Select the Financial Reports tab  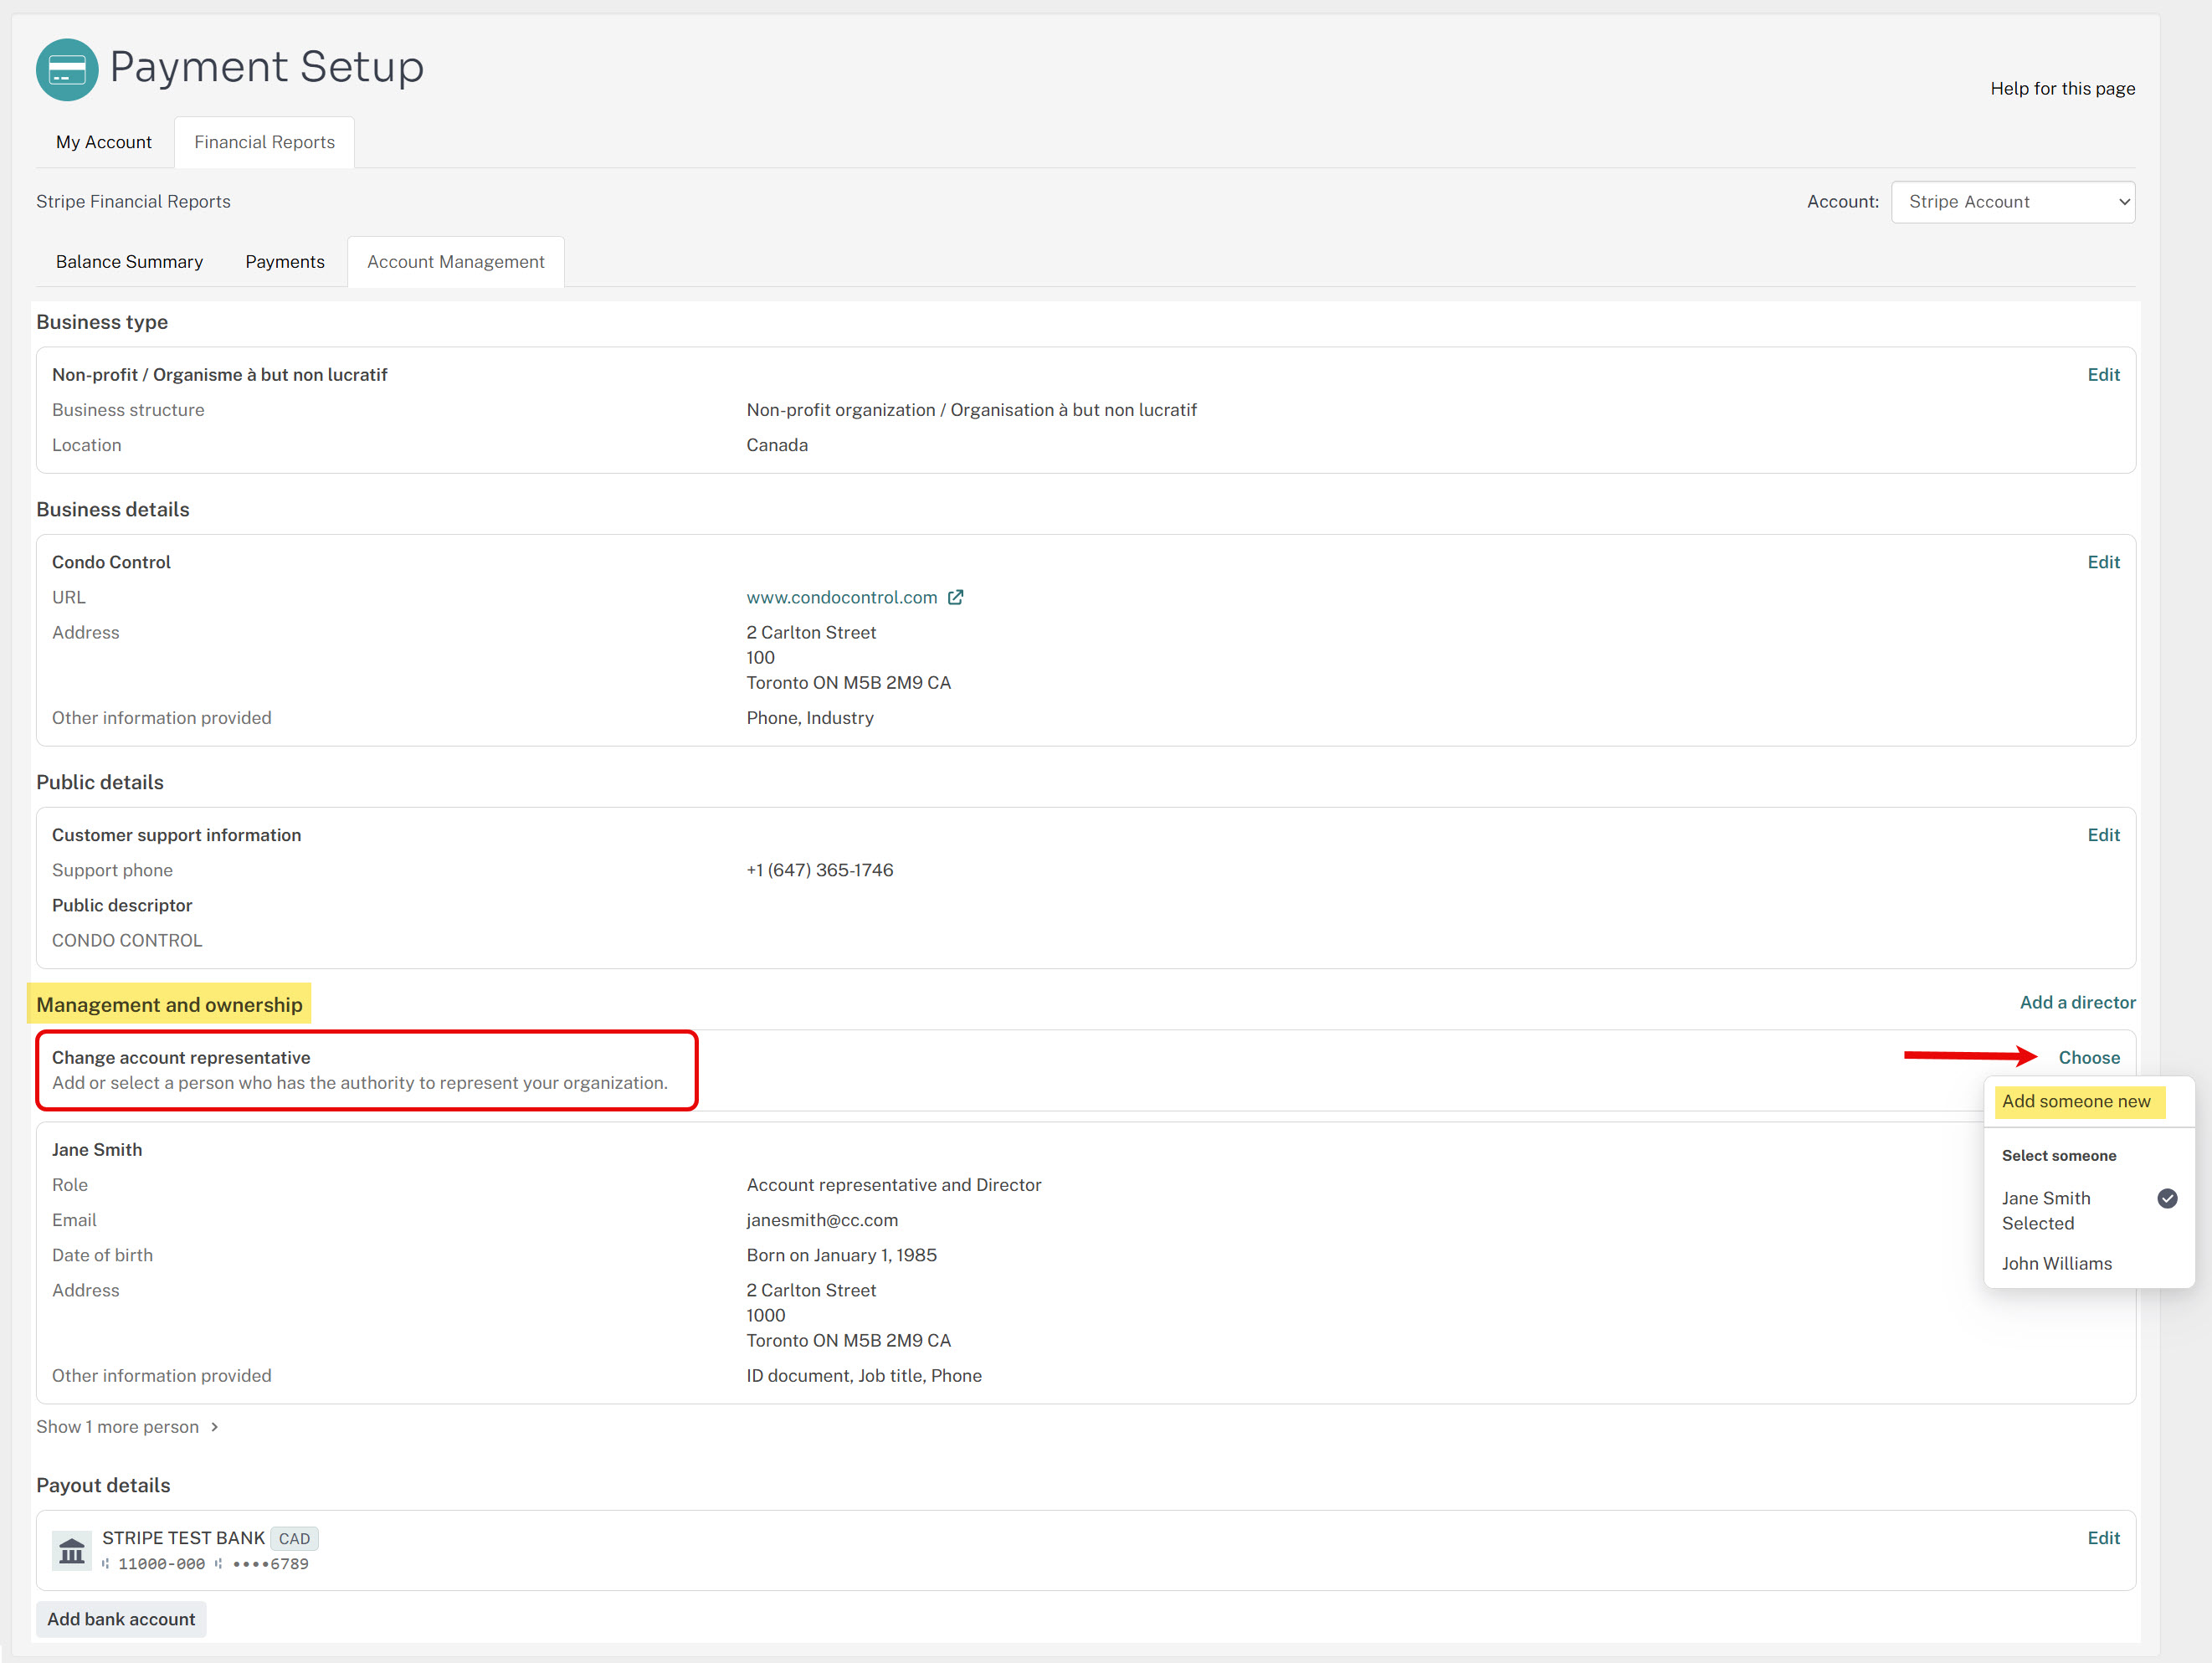click(264, 142)
